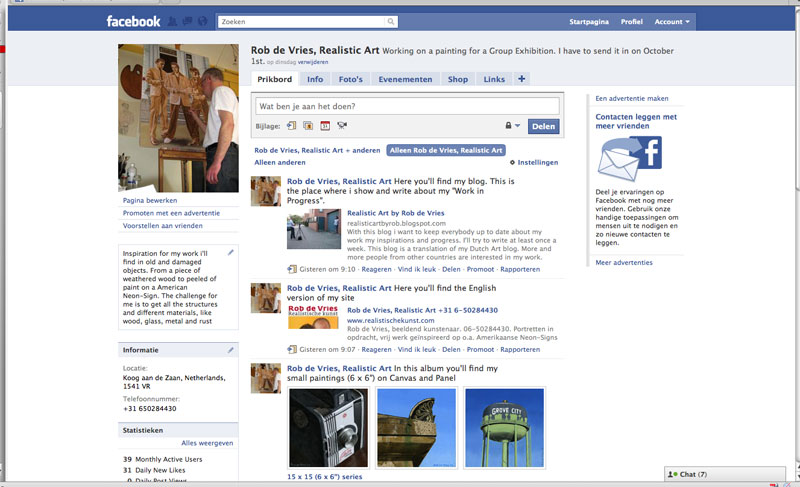Screen dimensions: 800x487
Task: Click Reageren on the 9:10 post
Action: [377, 269]
